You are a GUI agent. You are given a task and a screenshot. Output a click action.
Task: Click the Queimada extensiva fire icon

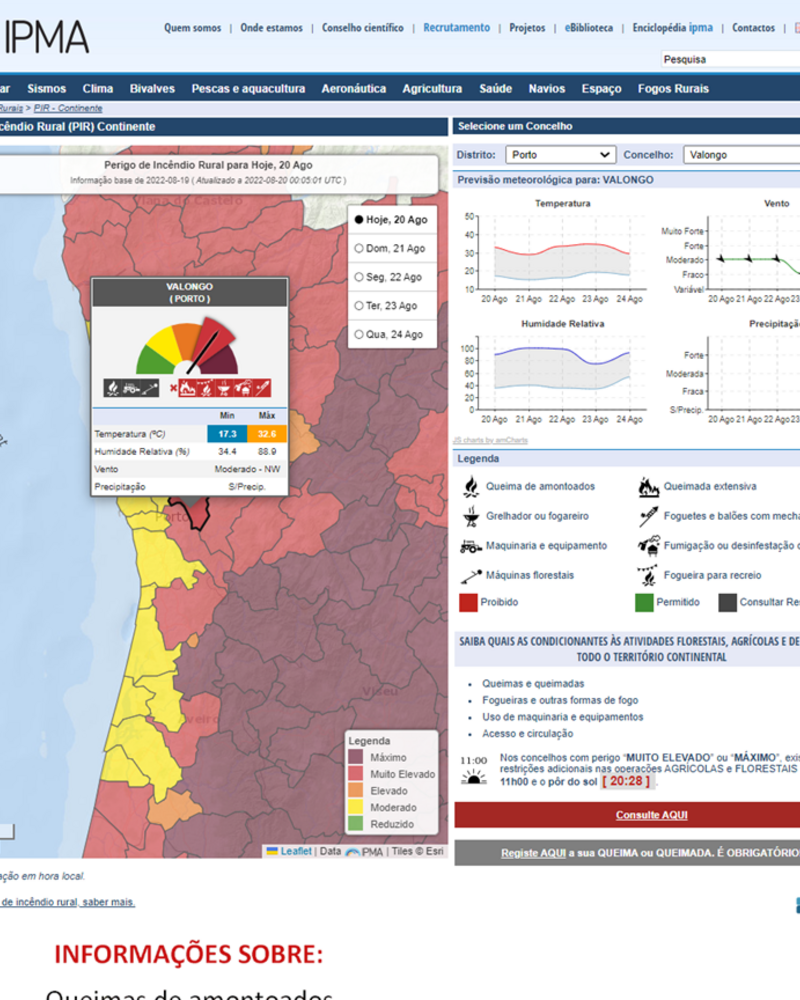pos(648,487)
